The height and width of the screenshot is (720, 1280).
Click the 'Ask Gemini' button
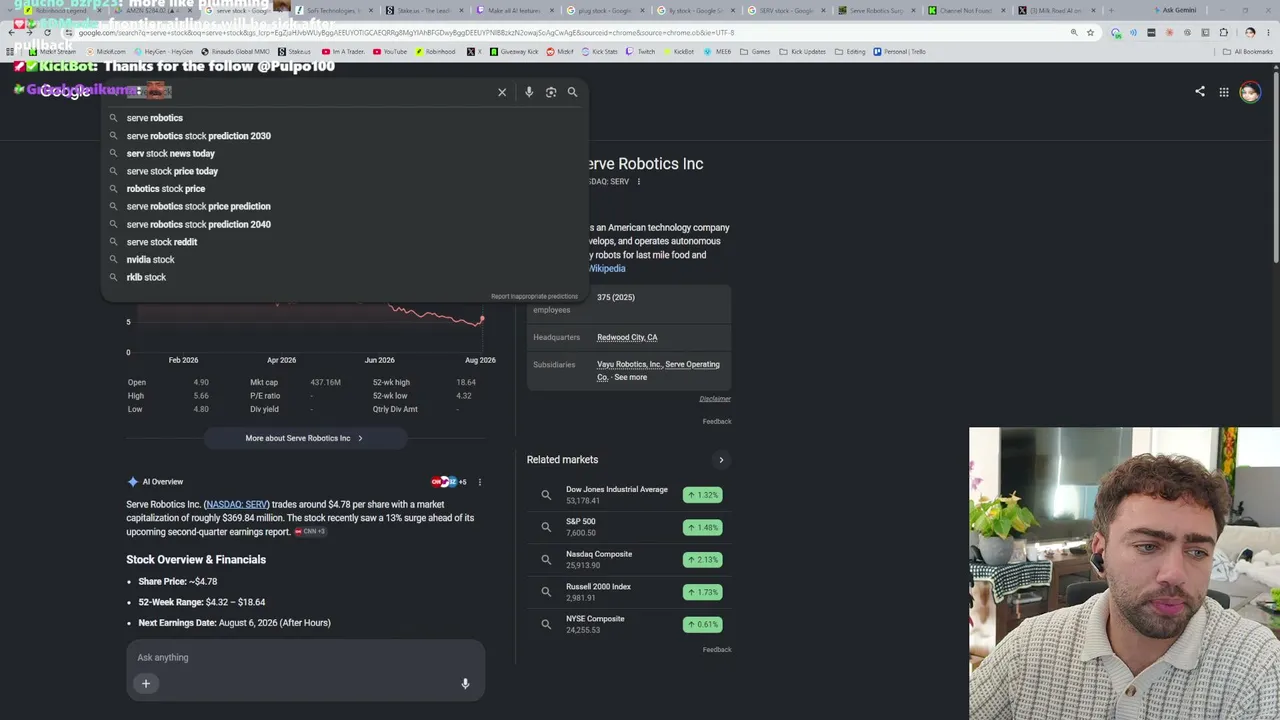(1174, 10)
